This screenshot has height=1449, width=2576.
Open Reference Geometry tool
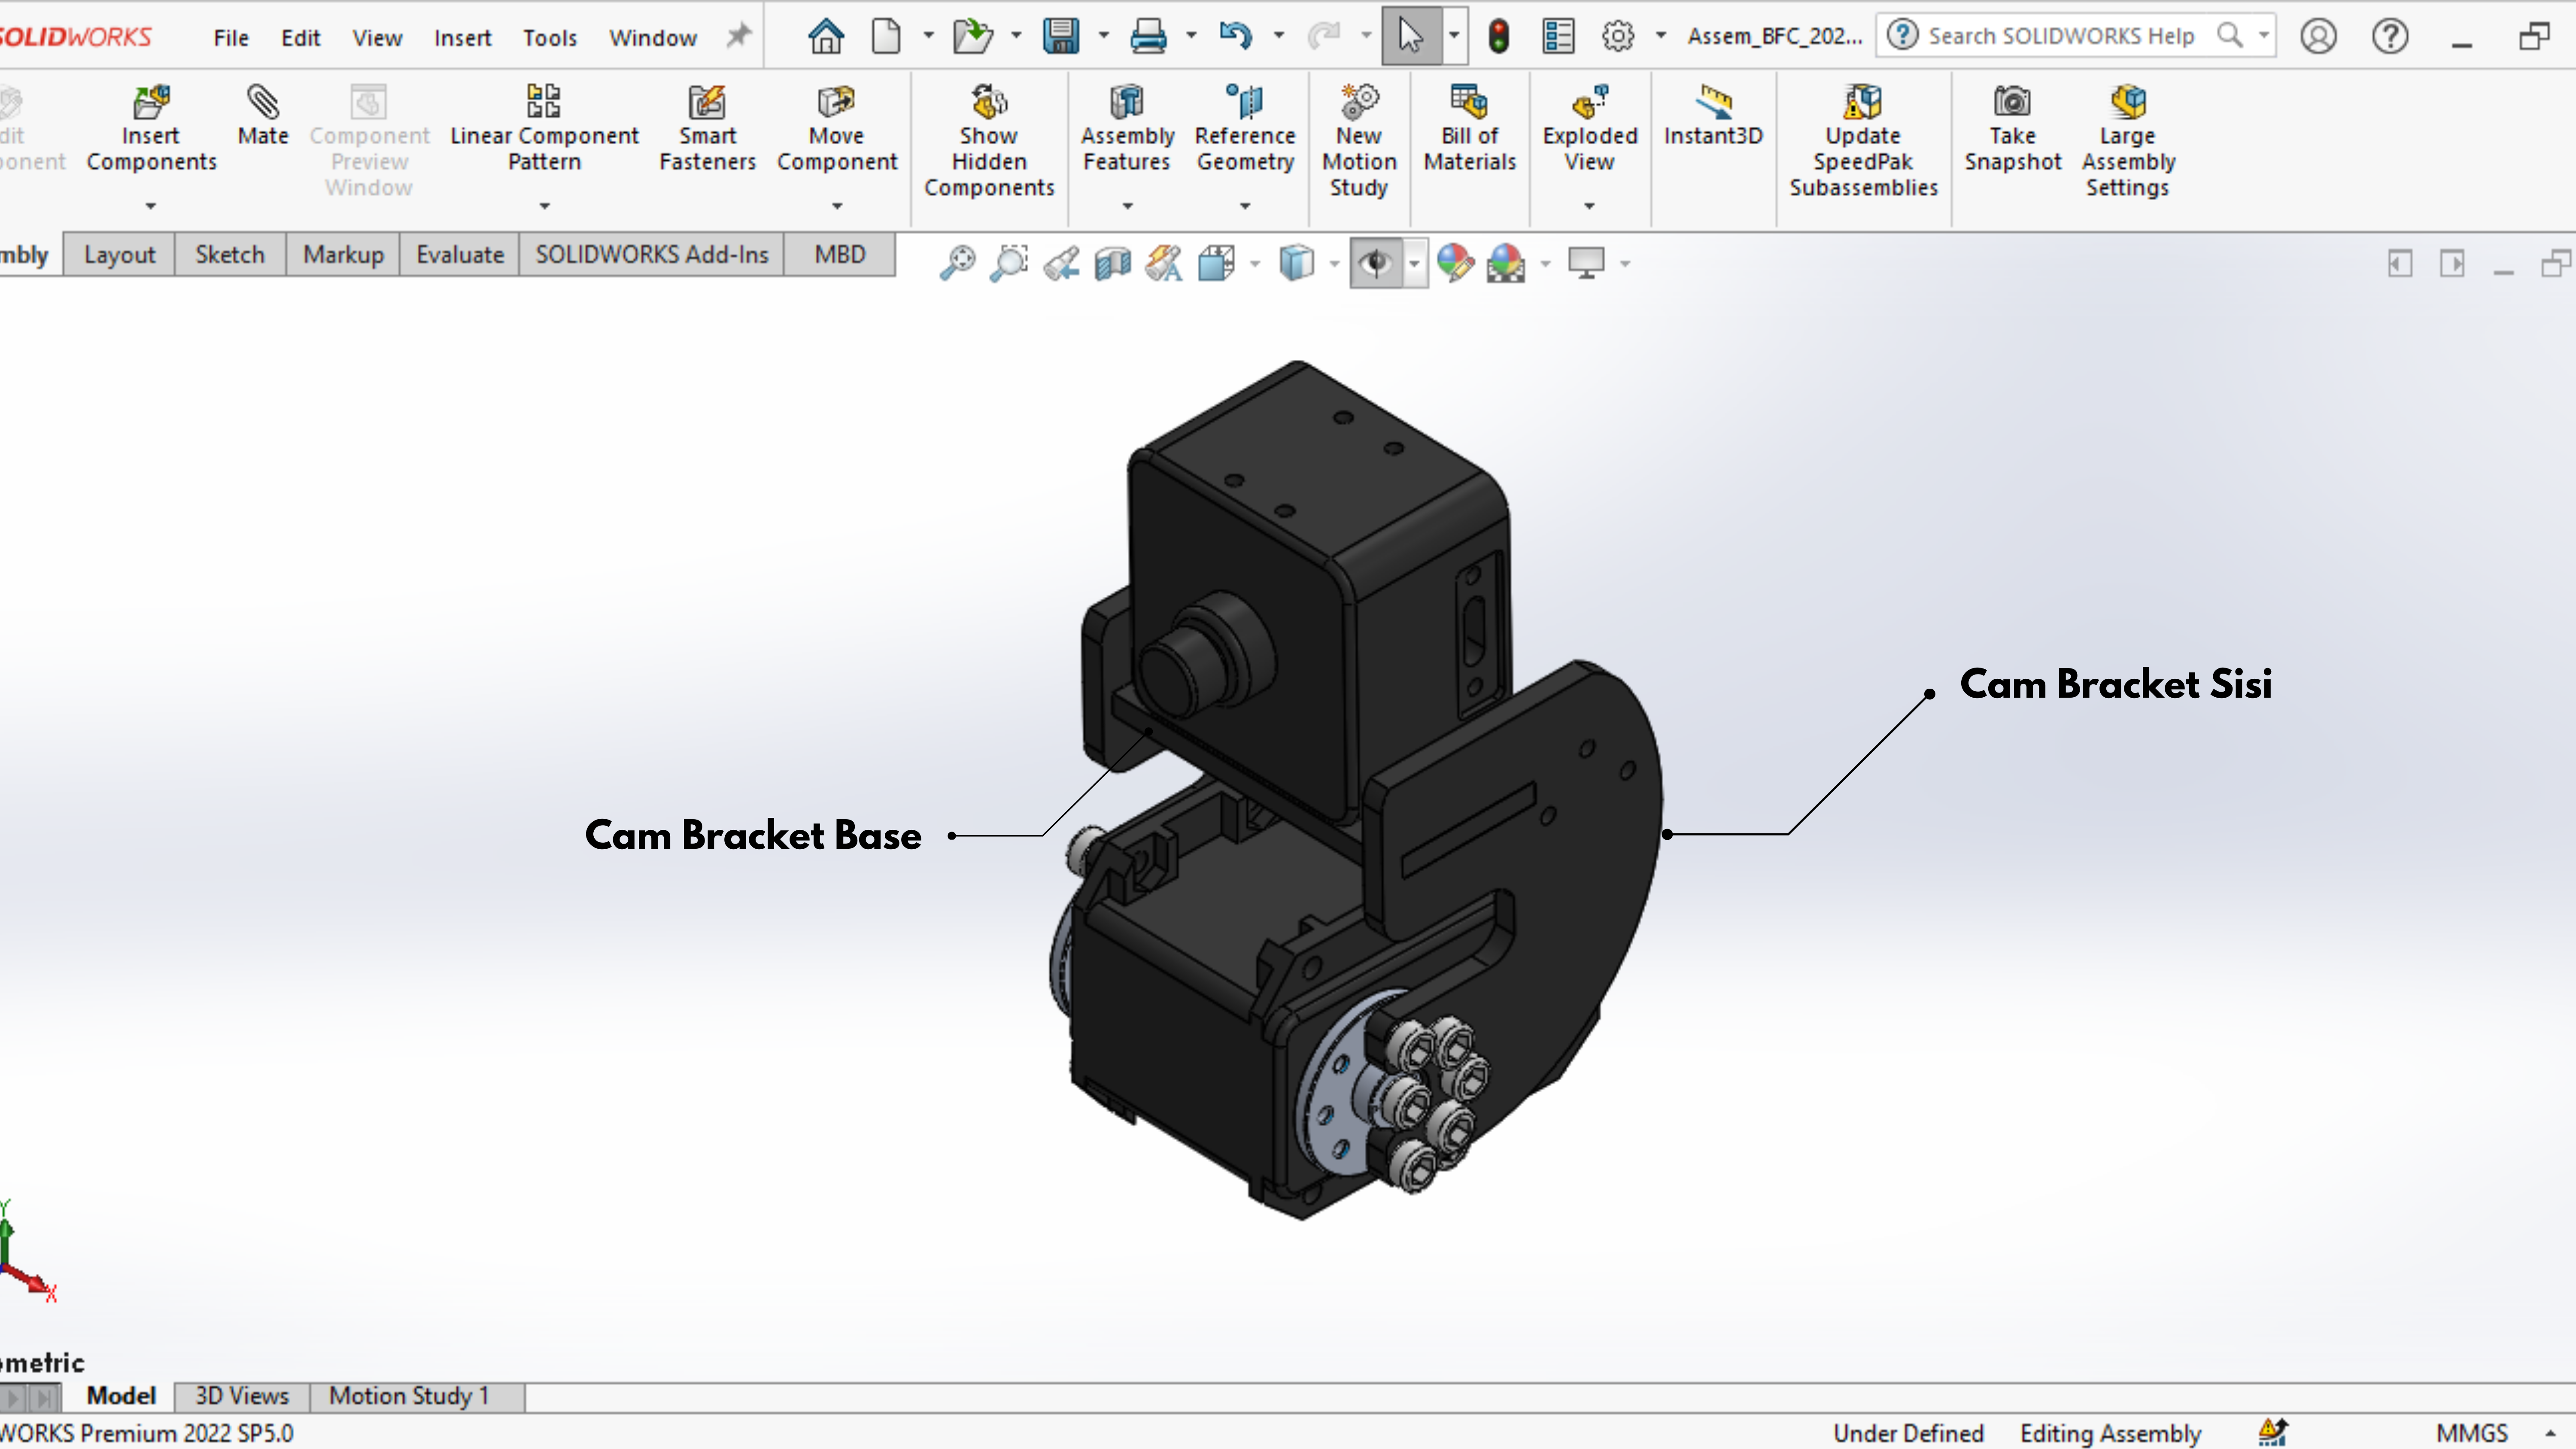click(1245, 128)
